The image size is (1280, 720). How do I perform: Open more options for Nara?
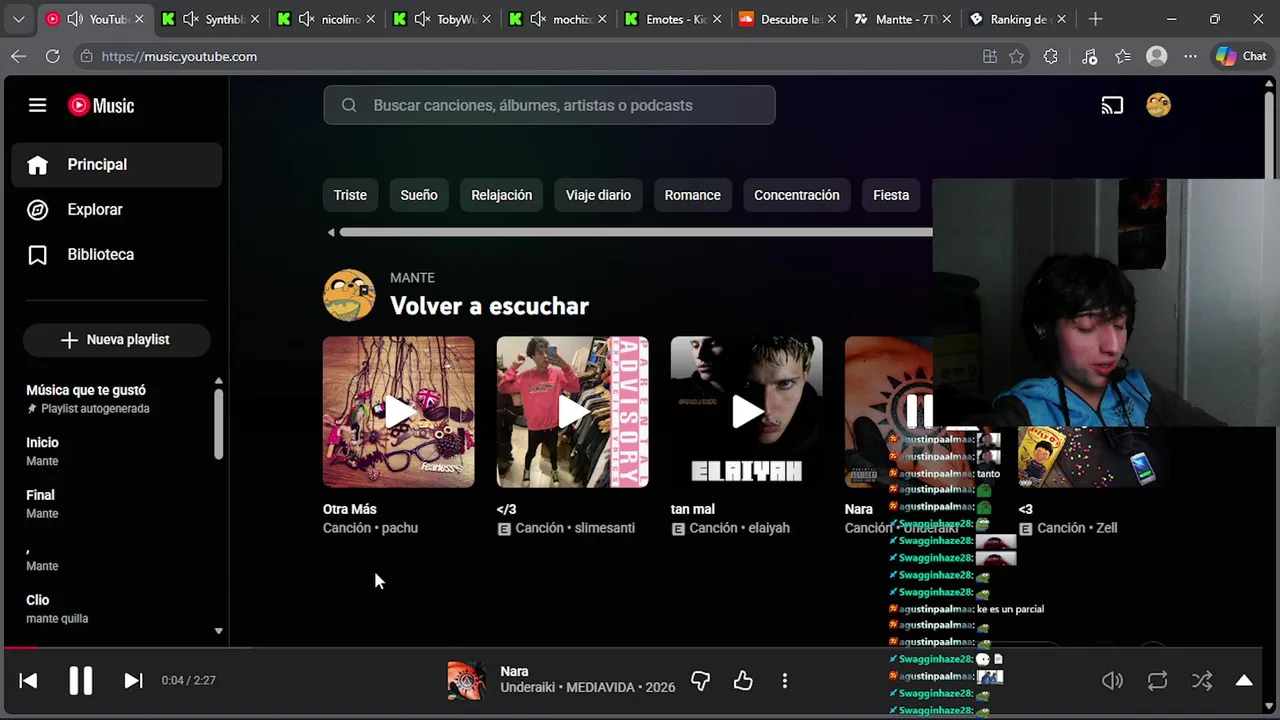coord(785,681)
